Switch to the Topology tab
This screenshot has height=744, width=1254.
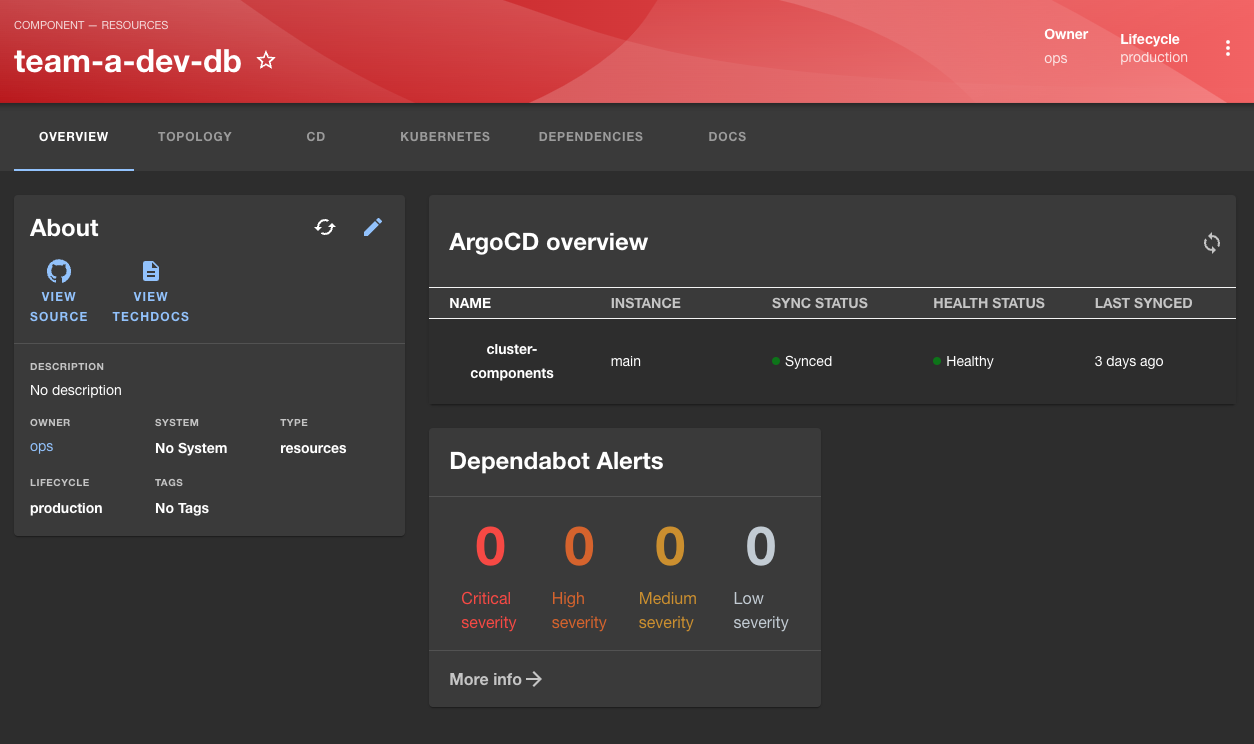[195, 137]
